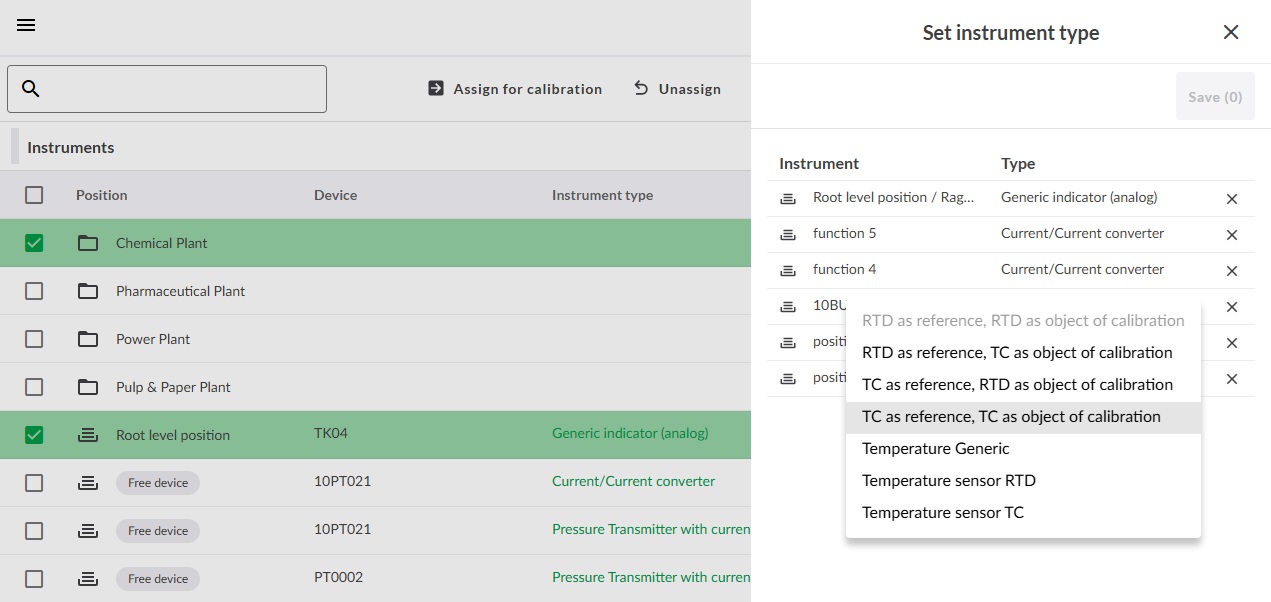
Task: Click the Unassign button
Action: coord(677,89)
